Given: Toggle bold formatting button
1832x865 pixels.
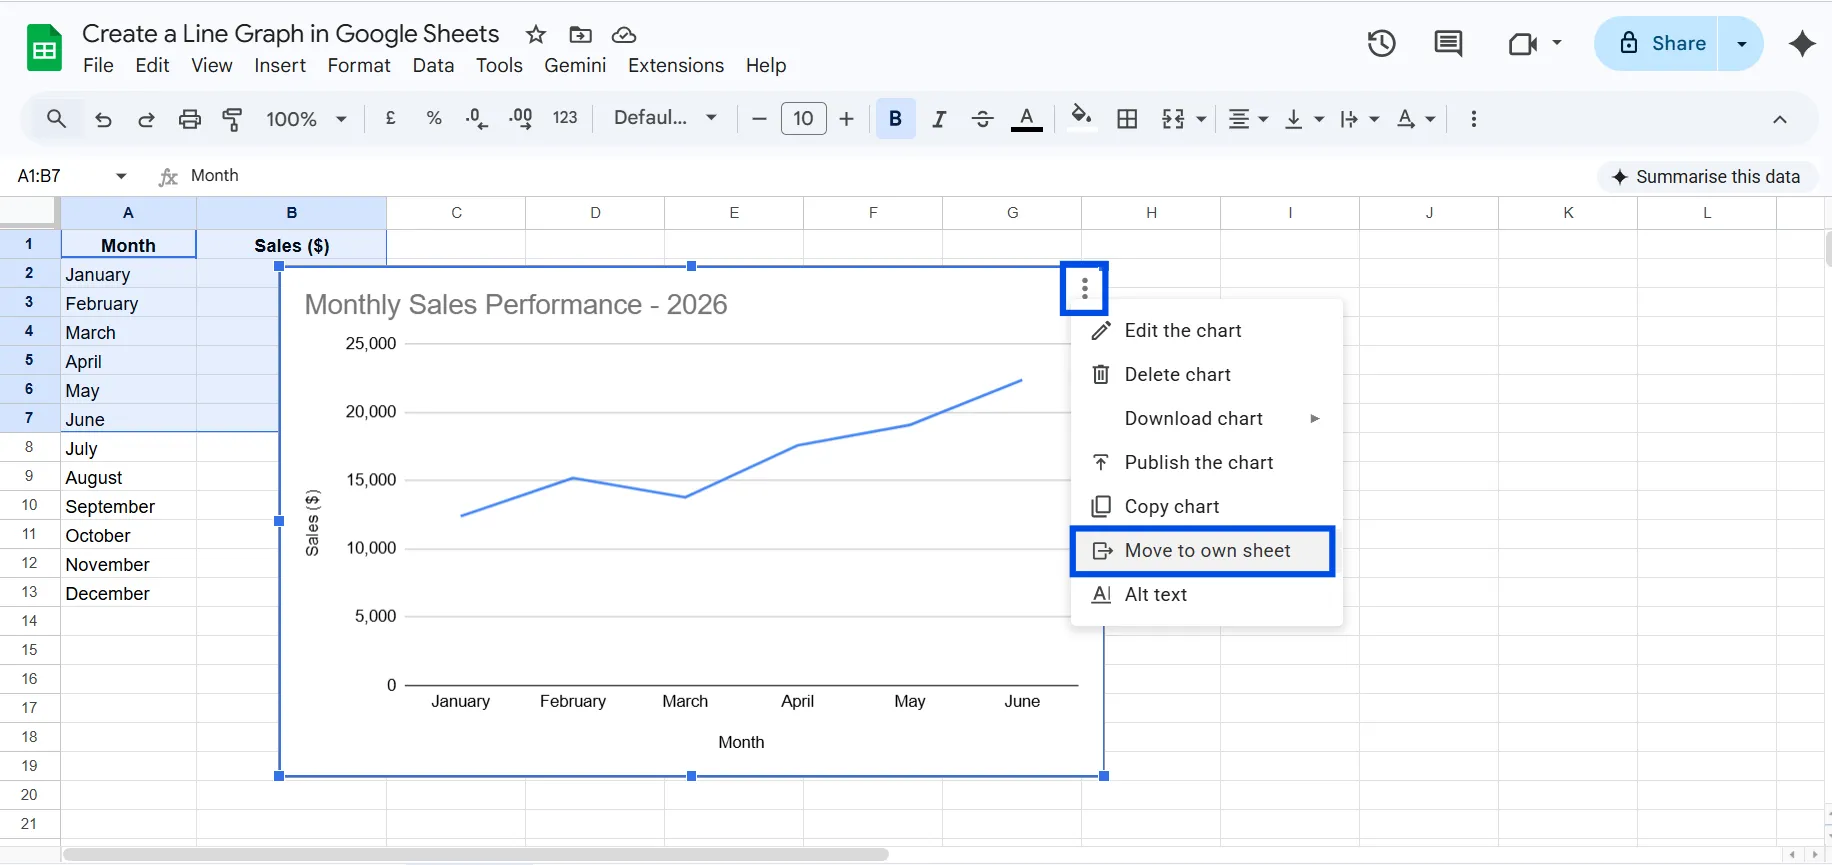Looking at the screenshot, I should [x=895, y=119].
